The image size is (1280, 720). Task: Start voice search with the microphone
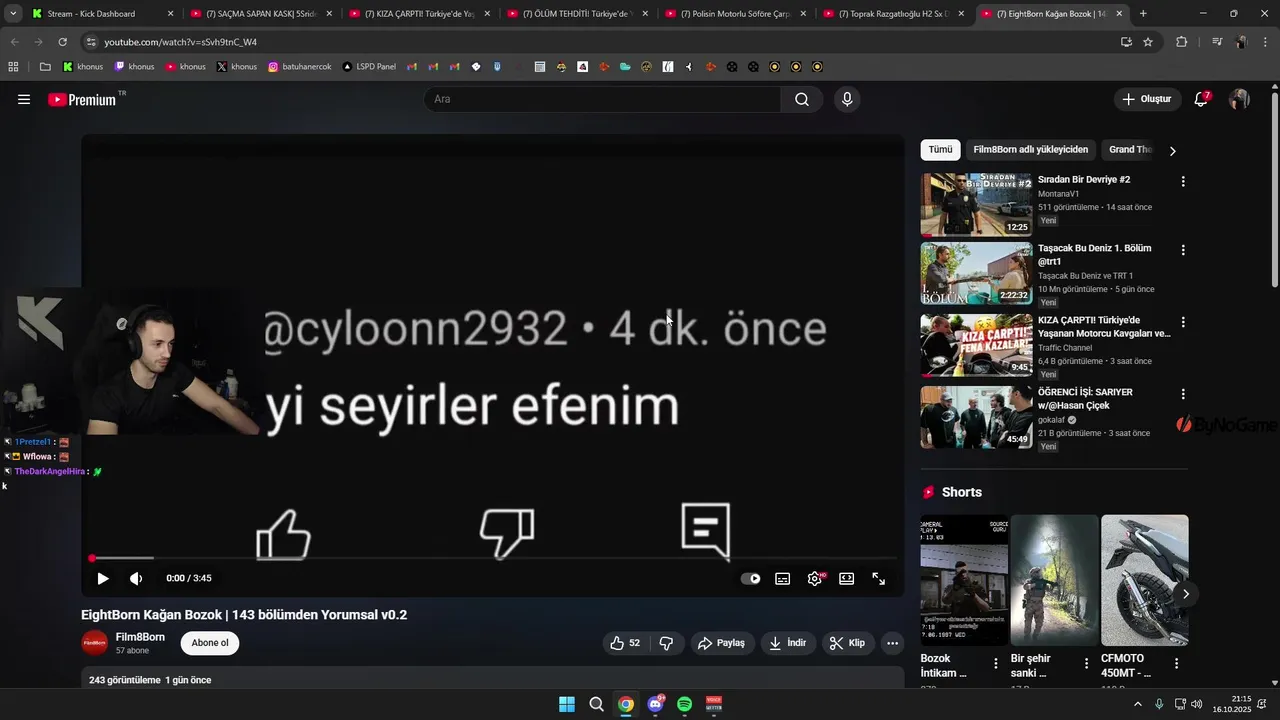847,99
